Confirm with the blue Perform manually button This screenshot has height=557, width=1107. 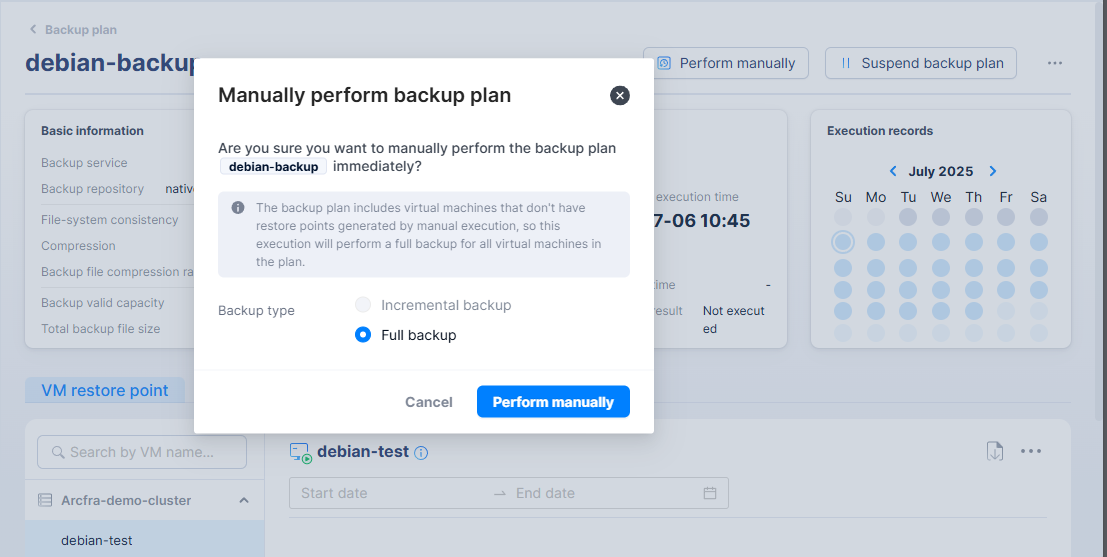tap(553, 402)
